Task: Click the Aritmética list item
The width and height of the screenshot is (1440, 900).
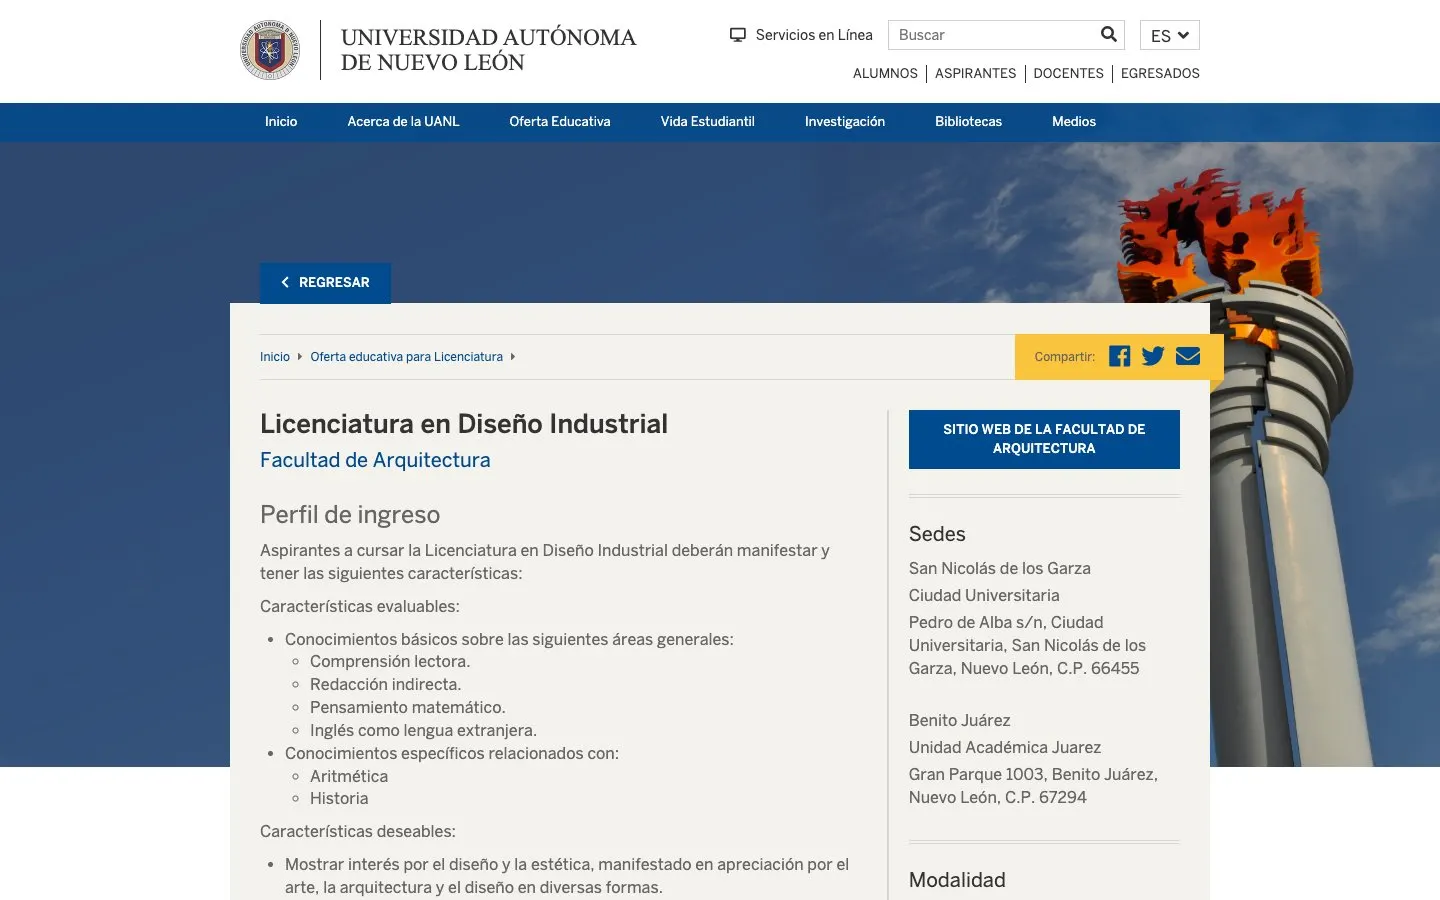Action: (x=349, y=776)
